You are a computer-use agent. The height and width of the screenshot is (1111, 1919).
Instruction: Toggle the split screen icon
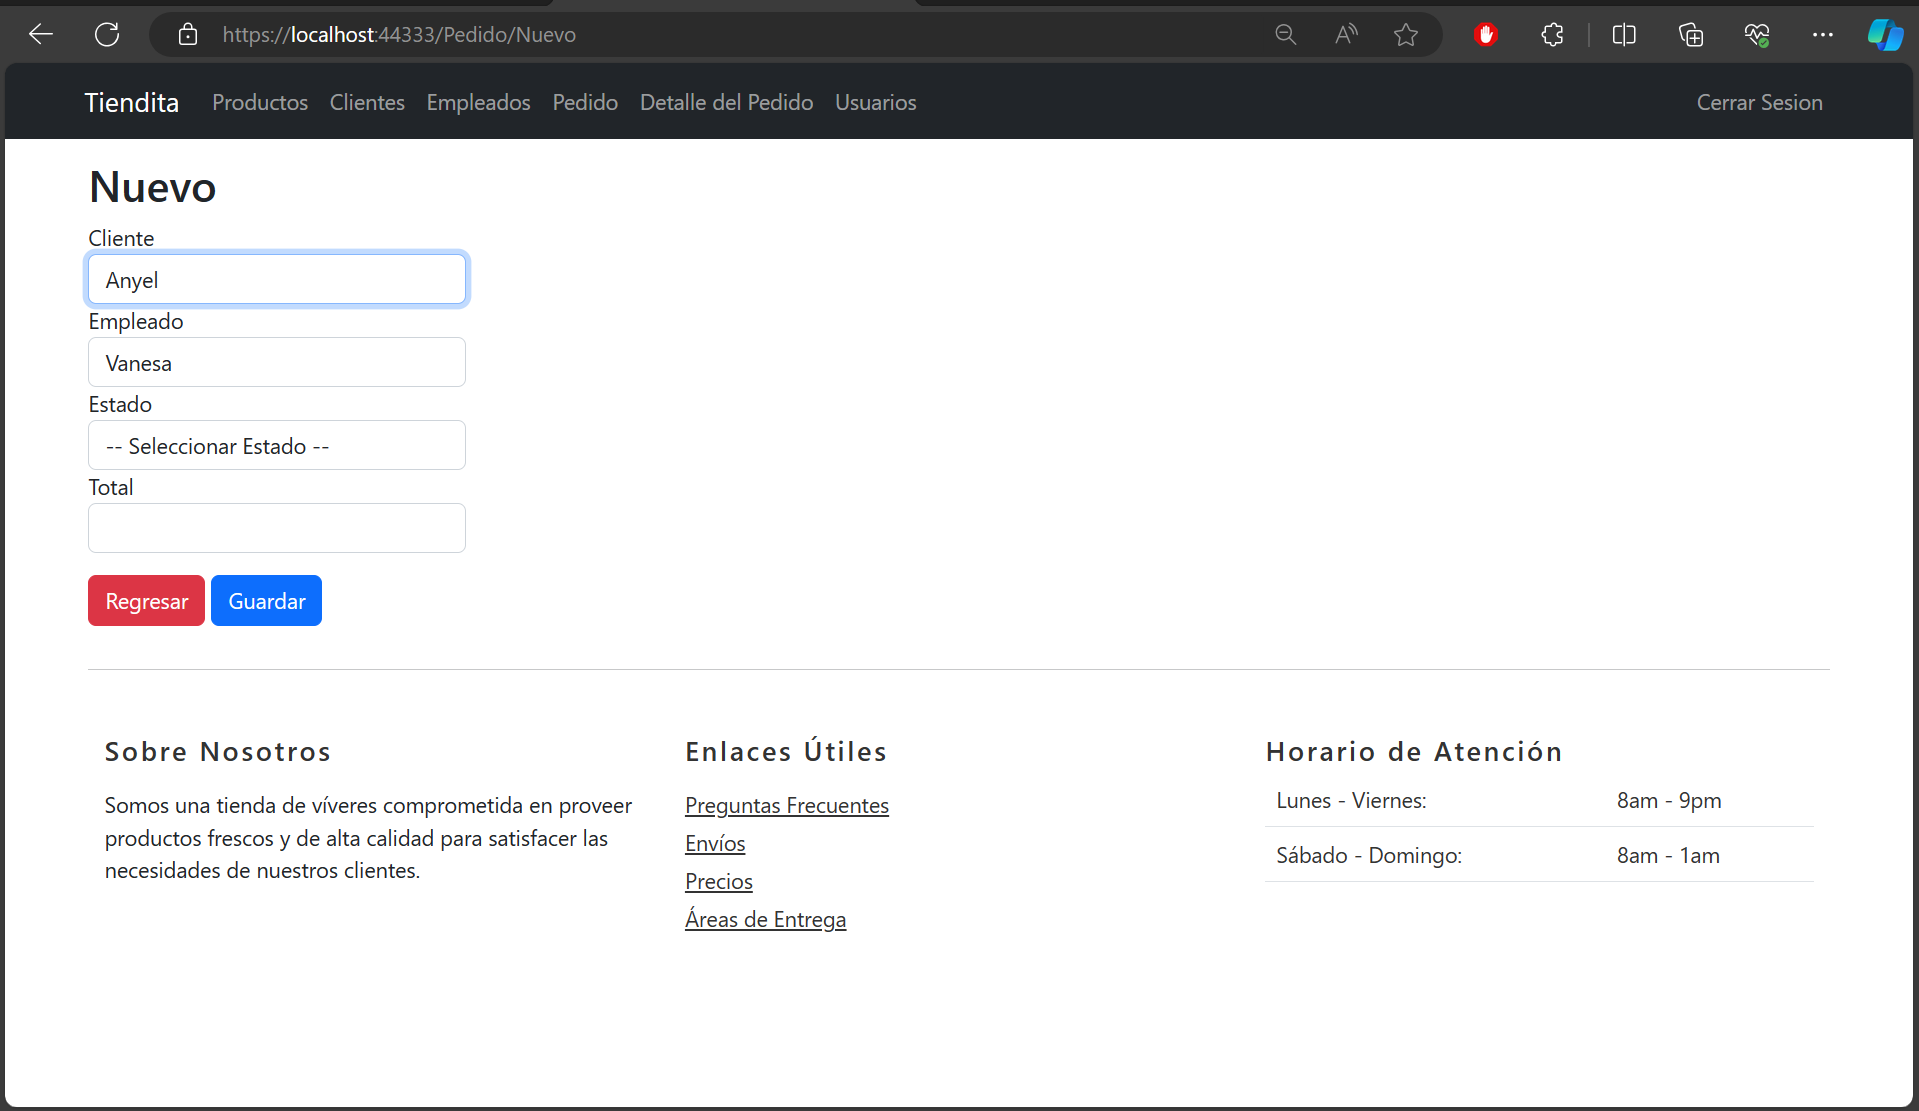point(1624,35)
